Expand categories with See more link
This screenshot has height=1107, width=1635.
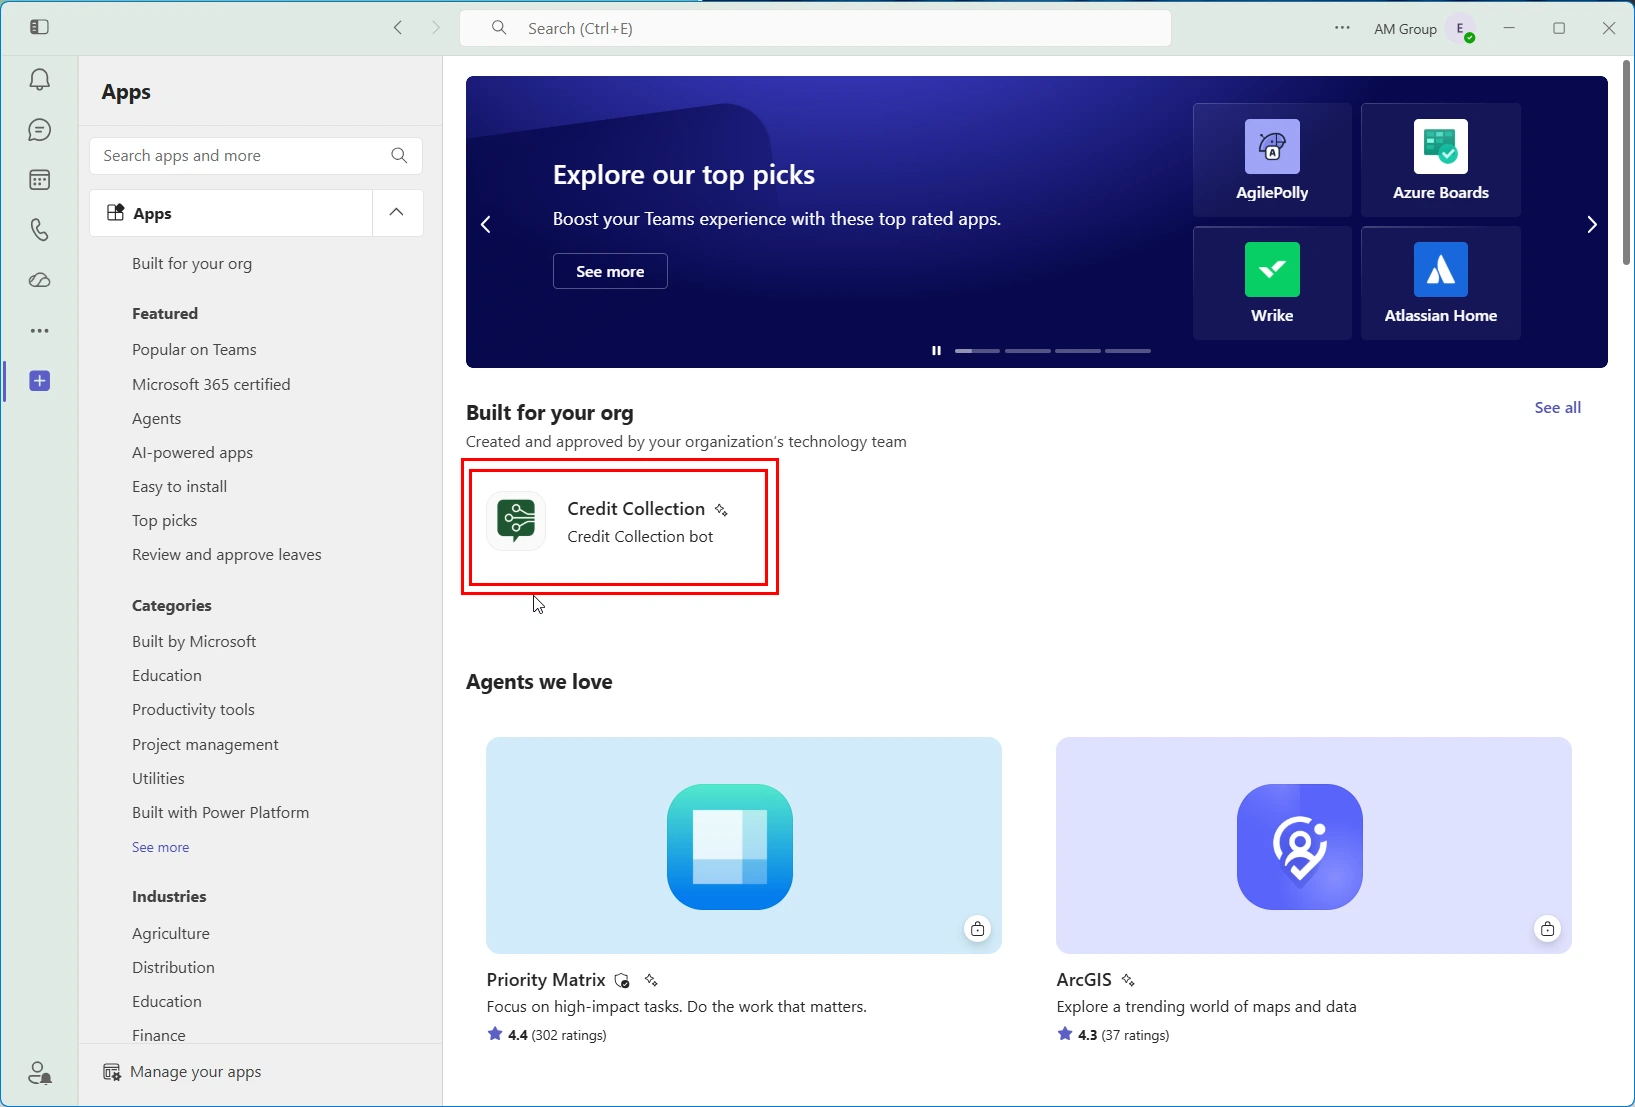pyautogui.click(x=160, y=847)
